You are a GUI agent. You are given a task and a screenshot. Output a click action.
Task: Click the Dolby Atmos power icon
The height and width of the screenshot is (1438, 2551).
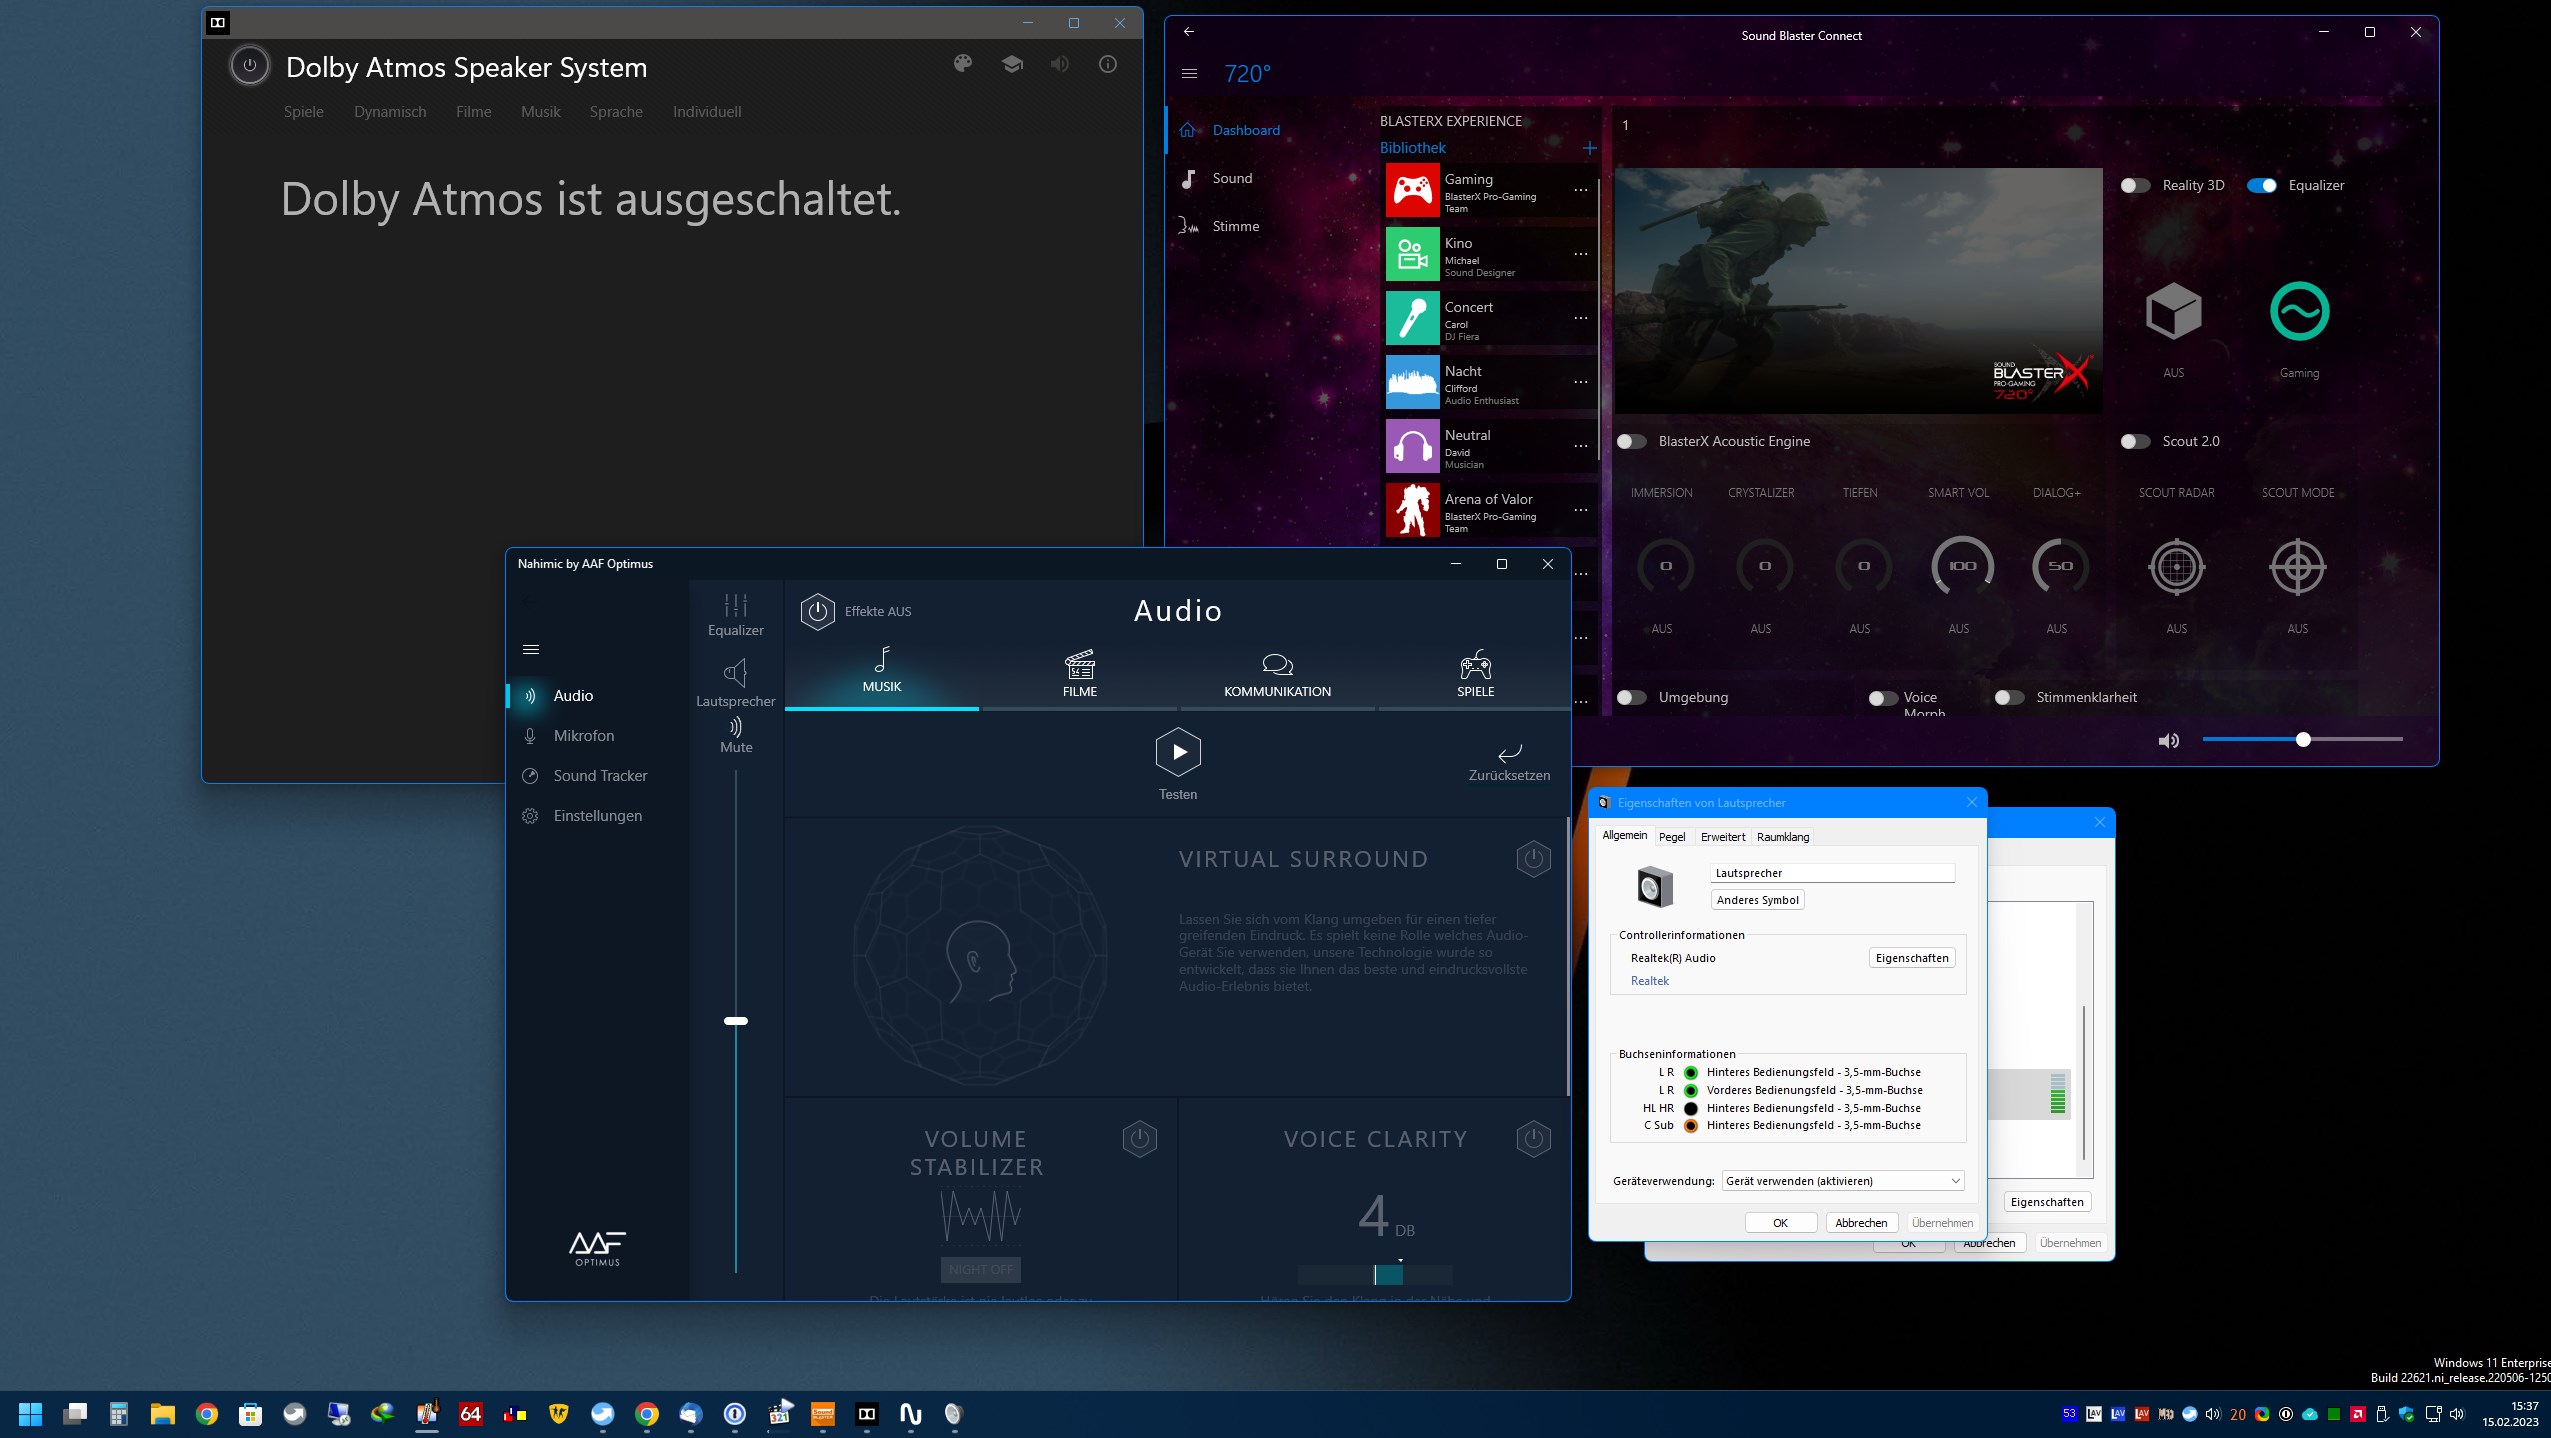249,66
